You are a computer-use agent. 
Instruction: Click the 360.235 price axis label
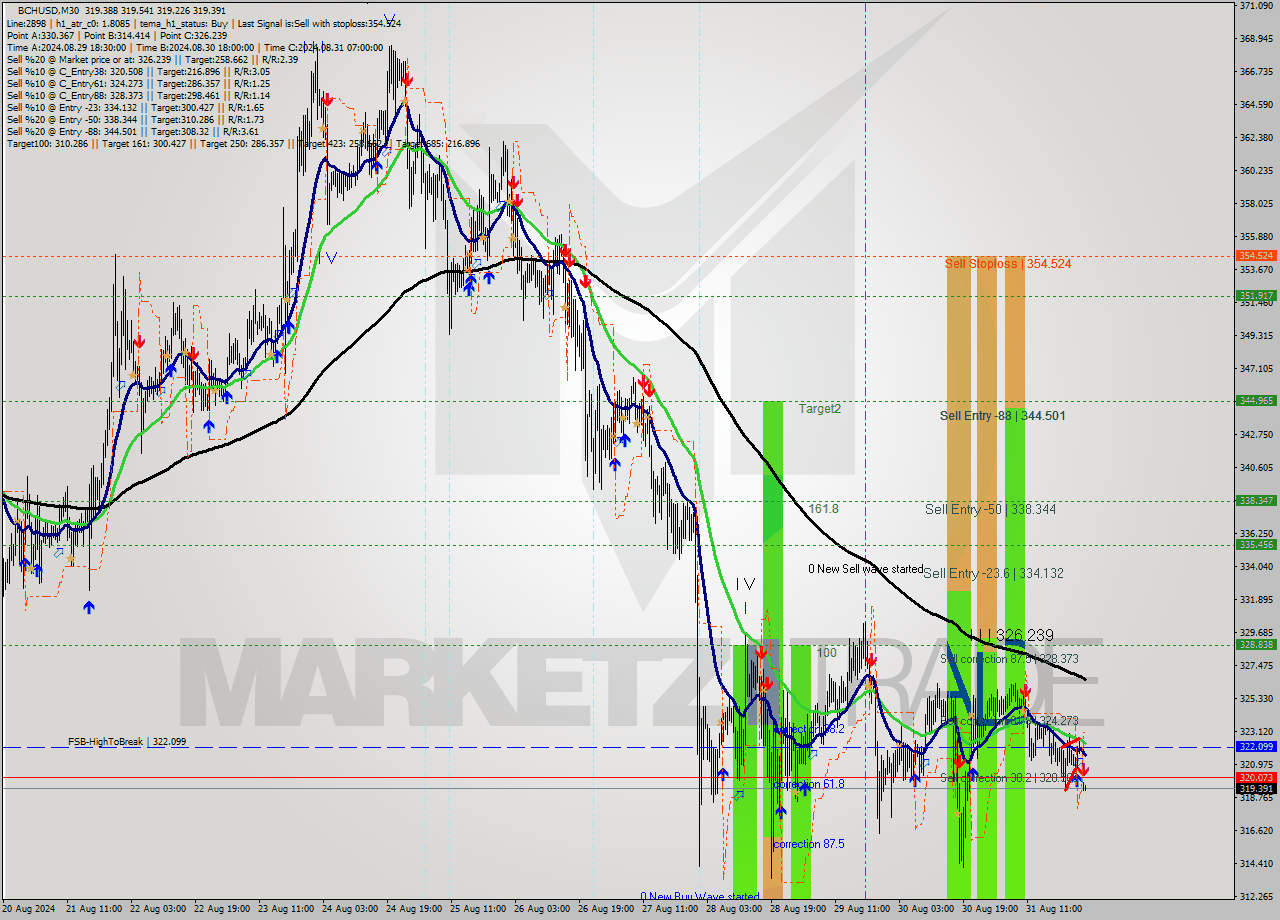click(x=1255, y=171)
